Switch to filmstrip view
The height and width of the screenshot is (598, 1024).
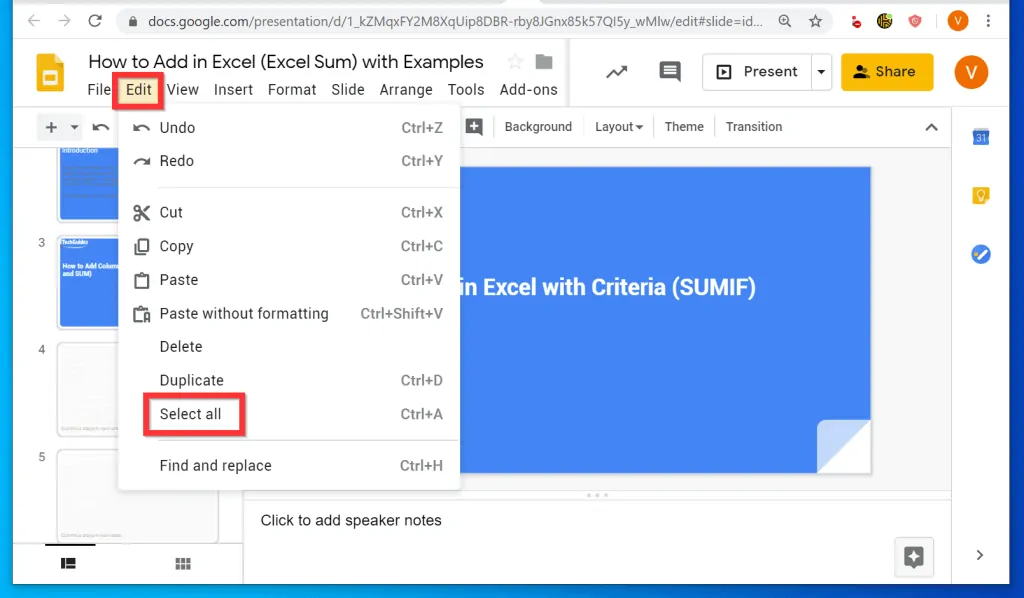point(68,564)
